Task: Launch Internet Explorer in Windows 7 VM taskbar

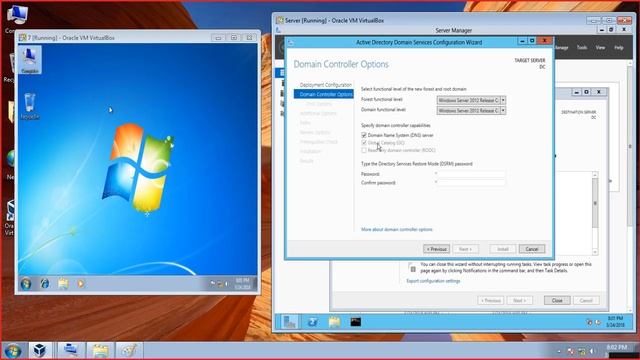Action: tap(44, 283)
